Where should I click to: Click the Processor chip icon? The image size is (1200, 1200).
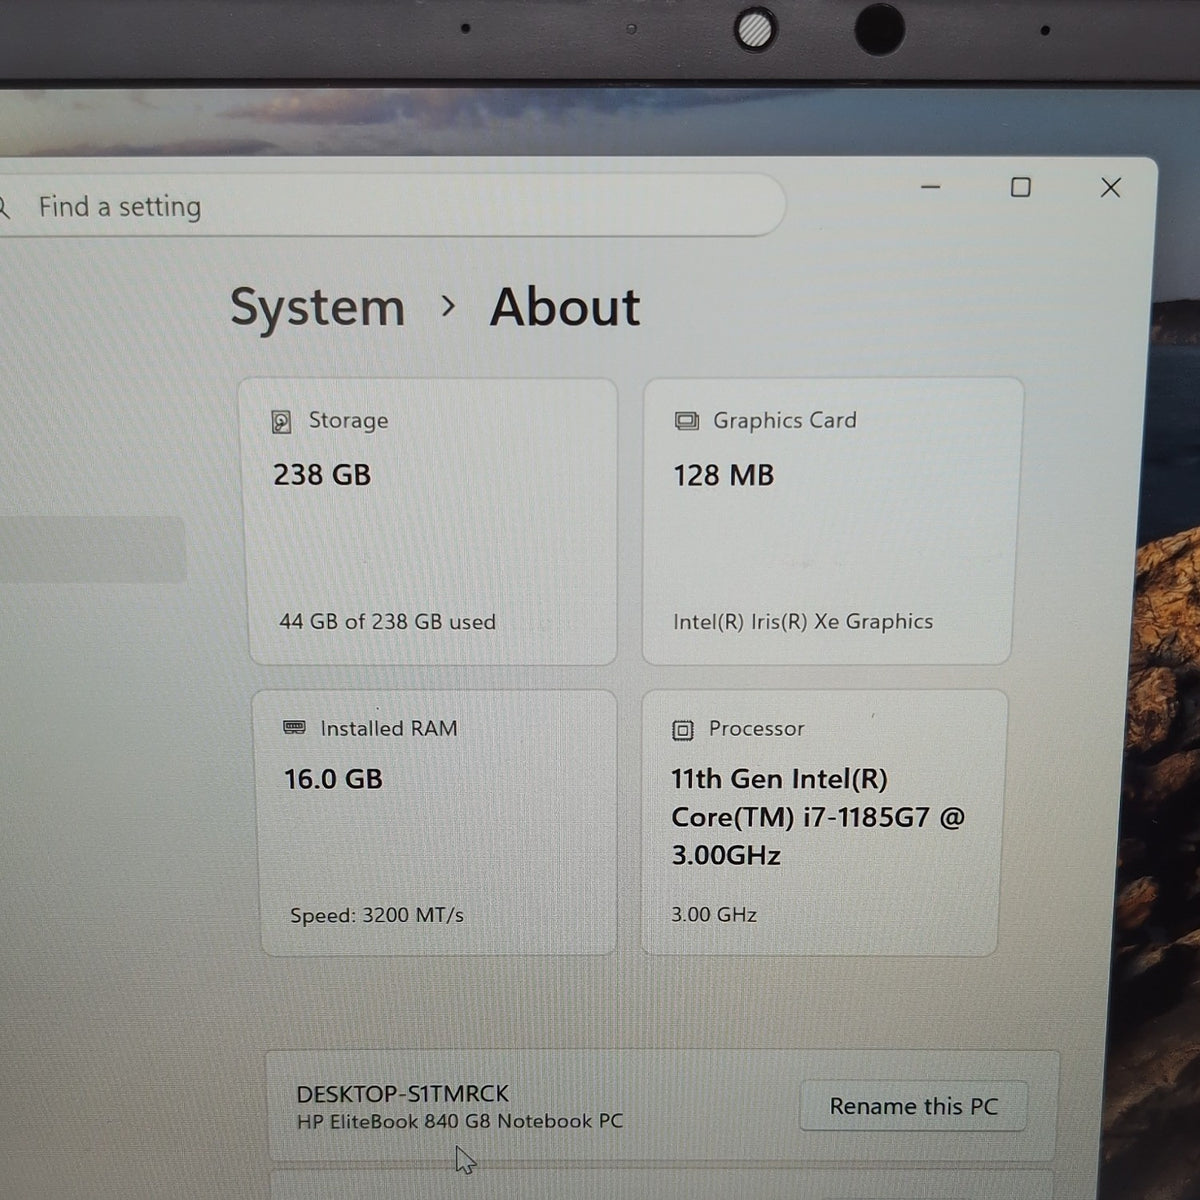[x=682, y=730]
